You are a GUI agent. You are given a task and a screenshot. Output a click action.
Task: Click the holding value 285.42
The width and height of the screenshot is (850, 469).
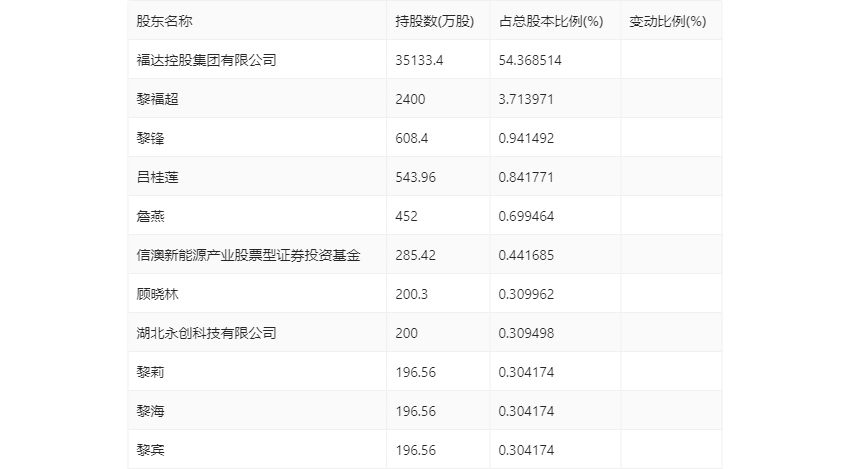click(x=415, y=255)
